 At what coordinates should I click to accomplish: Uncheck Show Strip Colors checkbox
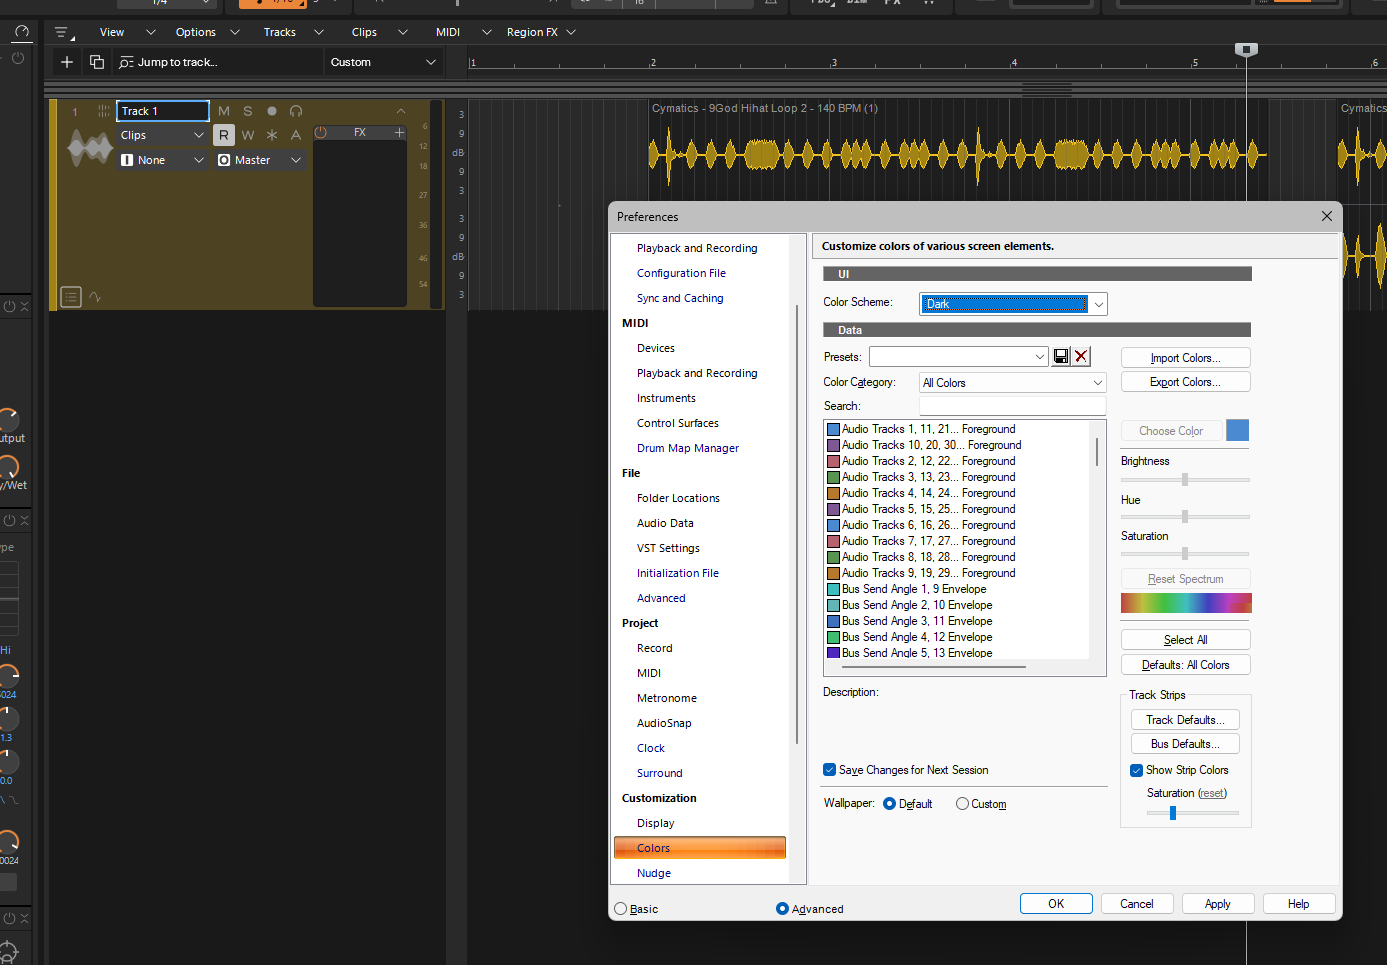point(1136,770)
